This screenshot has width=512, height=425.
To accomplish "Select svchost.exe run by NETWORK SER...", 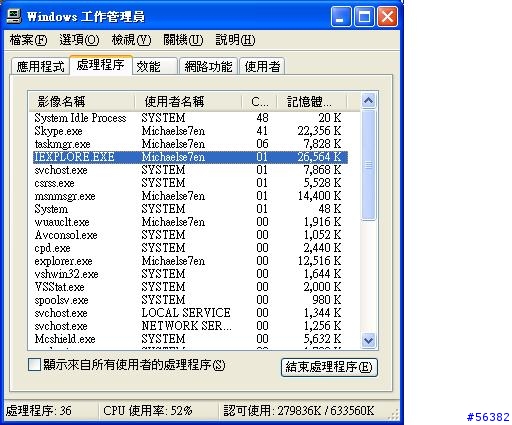I will 190,326.
